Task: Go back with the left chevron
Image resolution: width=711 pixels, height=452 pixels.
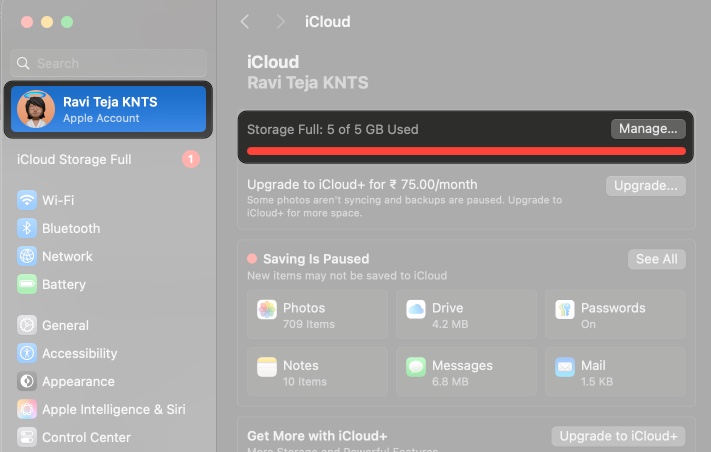Action: pos(245,22)
